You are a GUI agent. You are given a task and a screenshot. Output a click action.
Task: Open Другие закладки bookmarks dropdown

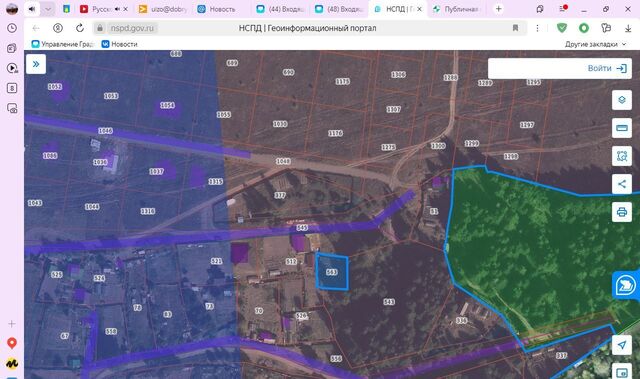coord(595,44)
